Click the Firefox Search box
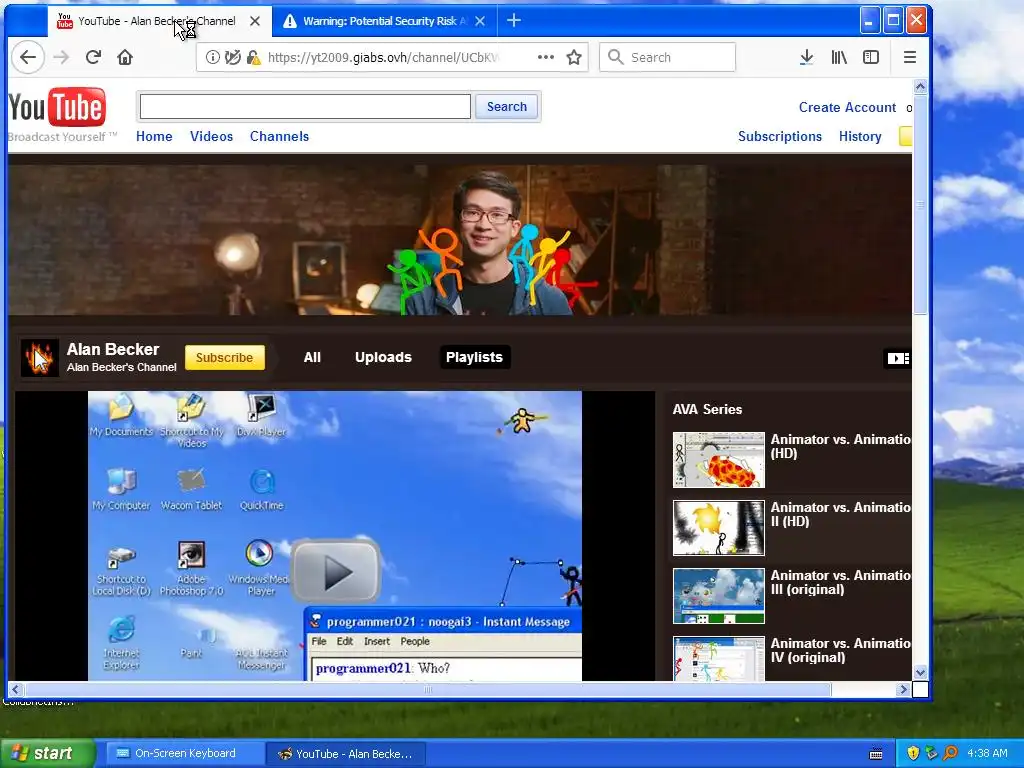The image size is (1024, 768). click(667, 57)
